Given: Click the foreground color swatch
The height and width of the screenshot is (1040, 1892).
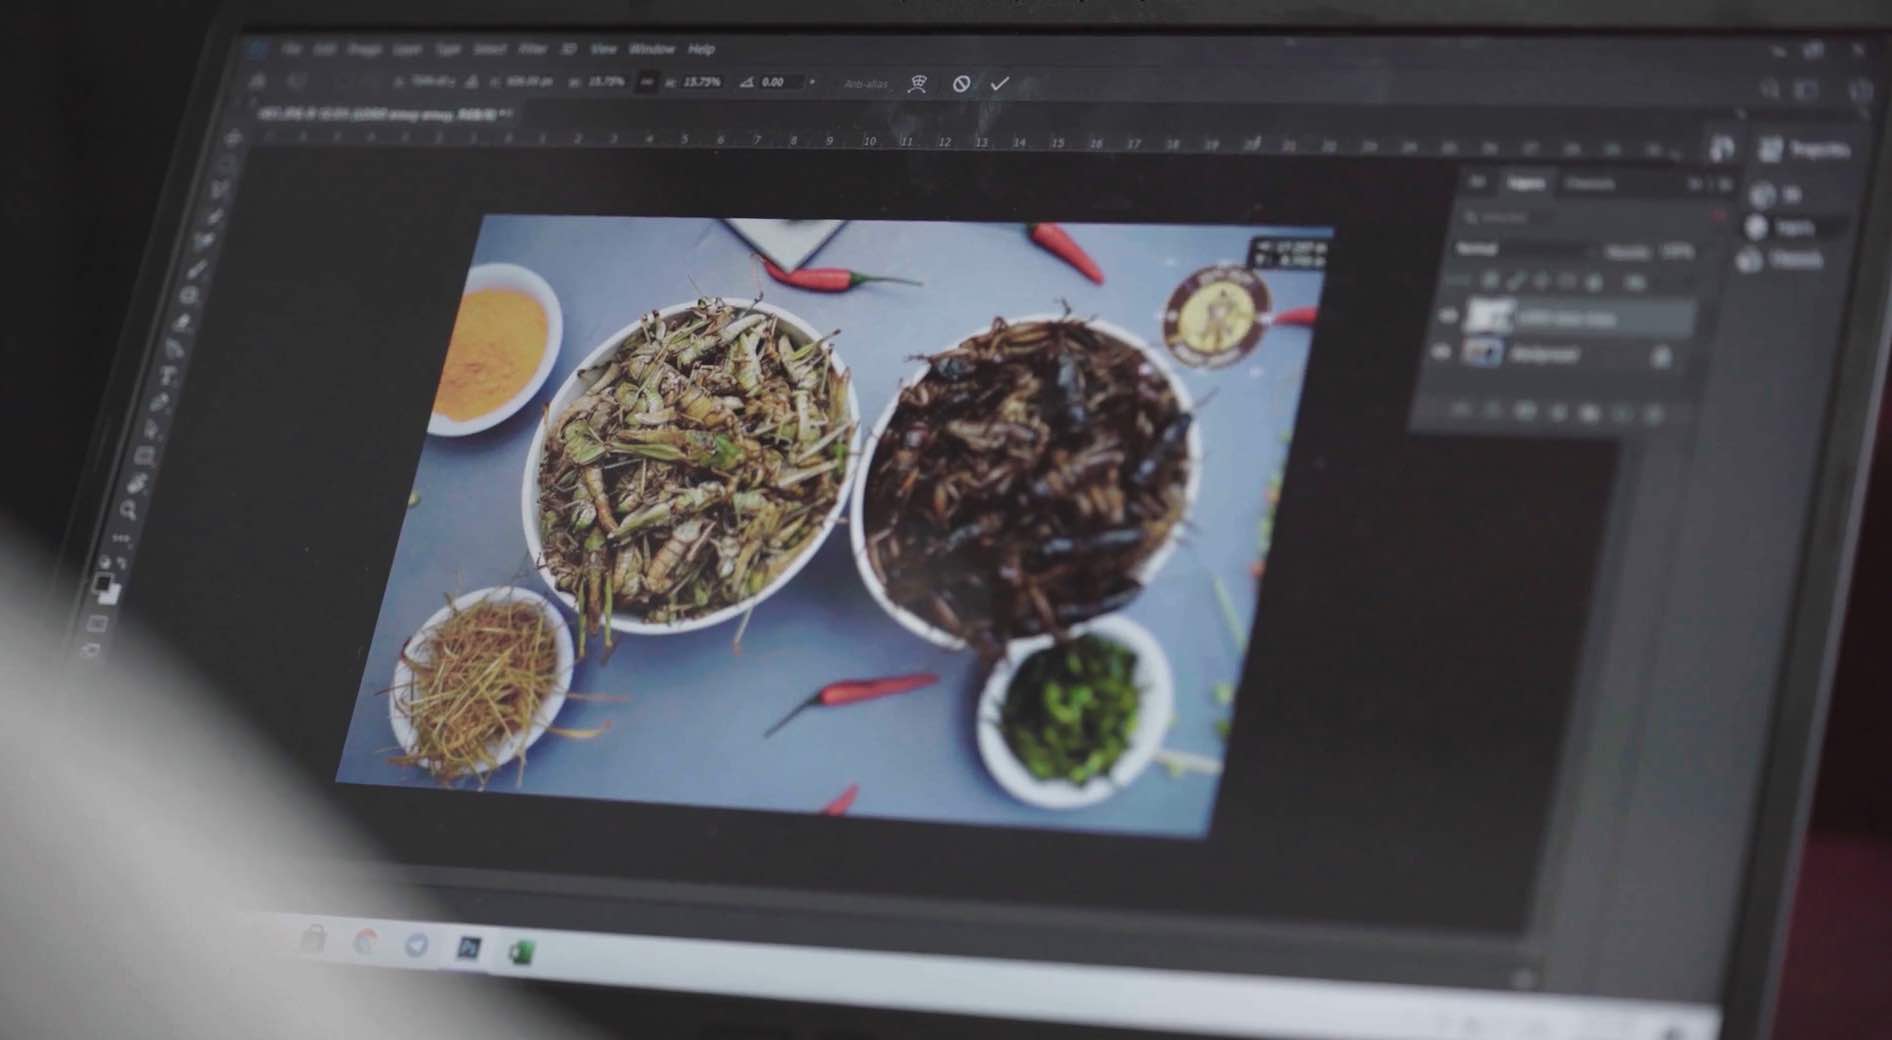Looking at the screenshot, I should [102, 582].
